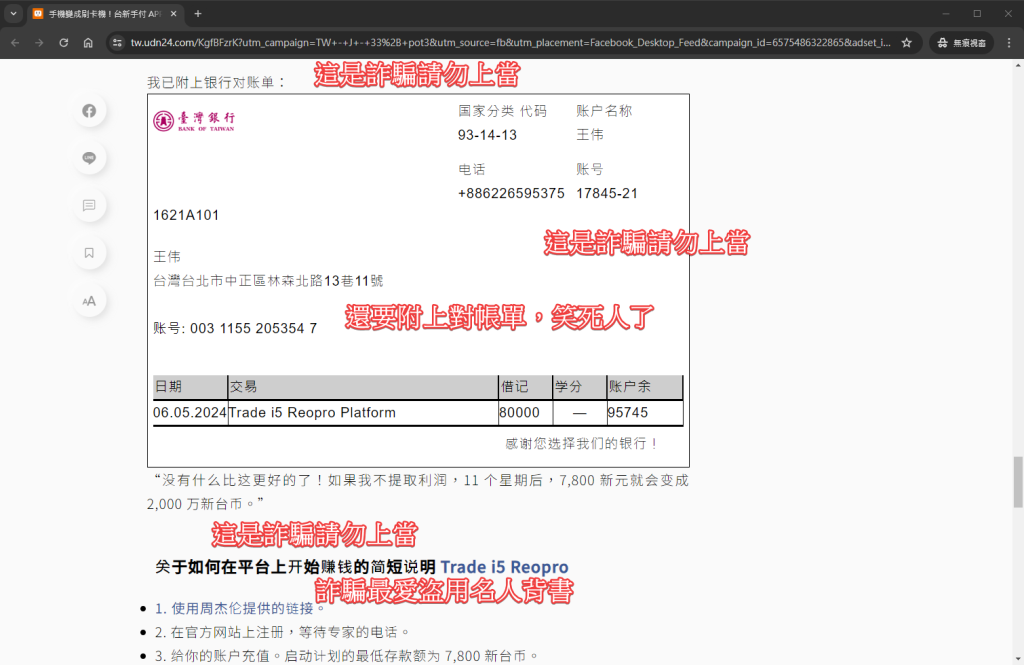Click the Trade i5 Reopro heading link
The width and height of the screenshot is (1024, 665).
click(504, 566)
